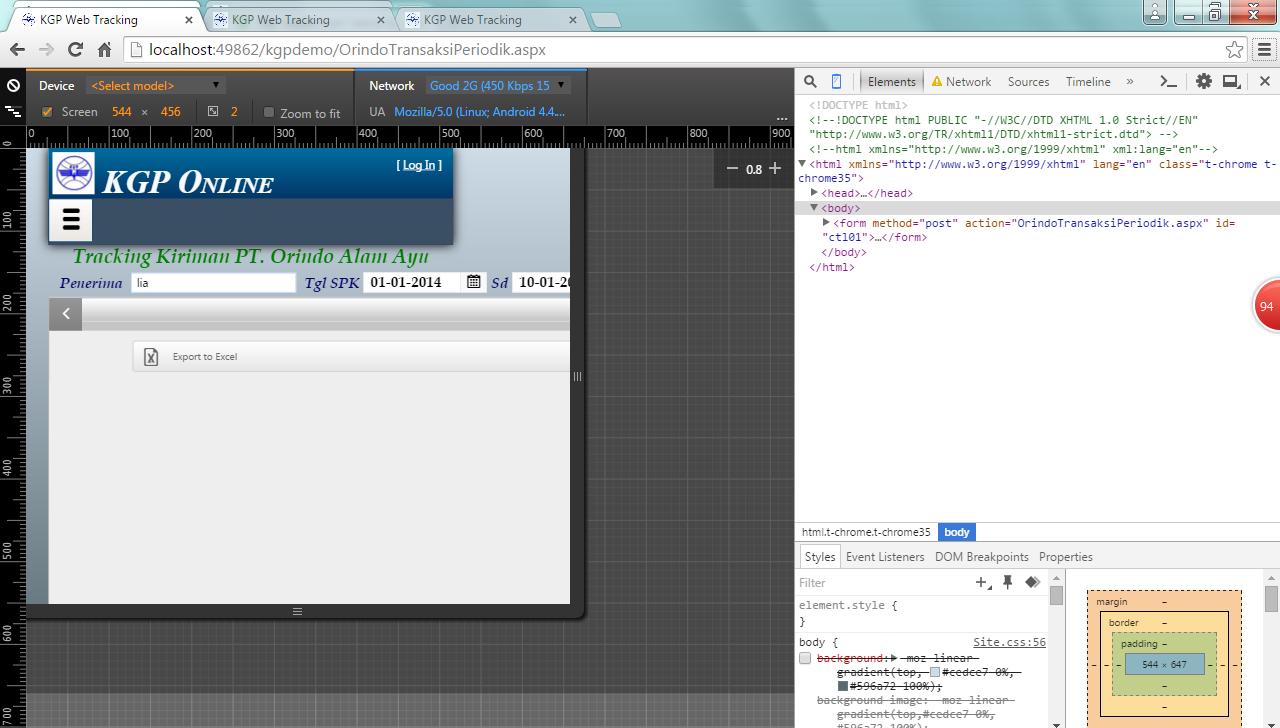Toggle the body background property checkbox
This screenshot has height=728, width=1280.
point(805,658)
